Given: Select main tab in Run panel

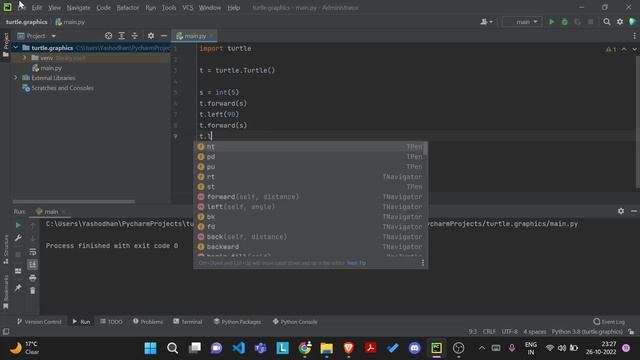Looking at the screenshot, I should point(51,211).
